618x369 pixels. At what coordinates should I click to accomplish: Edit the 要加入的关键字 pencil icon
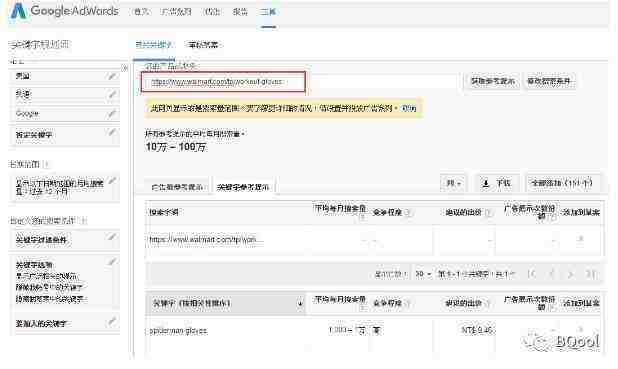pos(112,321)
